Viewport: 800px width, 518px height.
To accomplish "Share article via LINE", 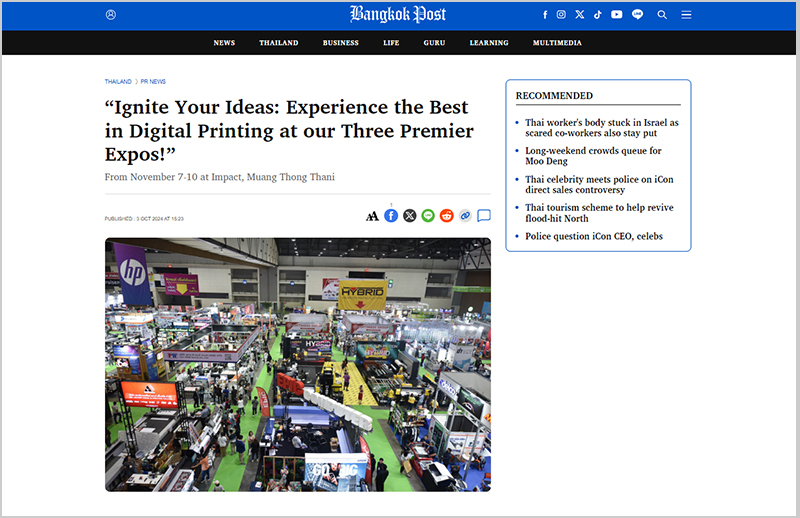I will point(428,216).
